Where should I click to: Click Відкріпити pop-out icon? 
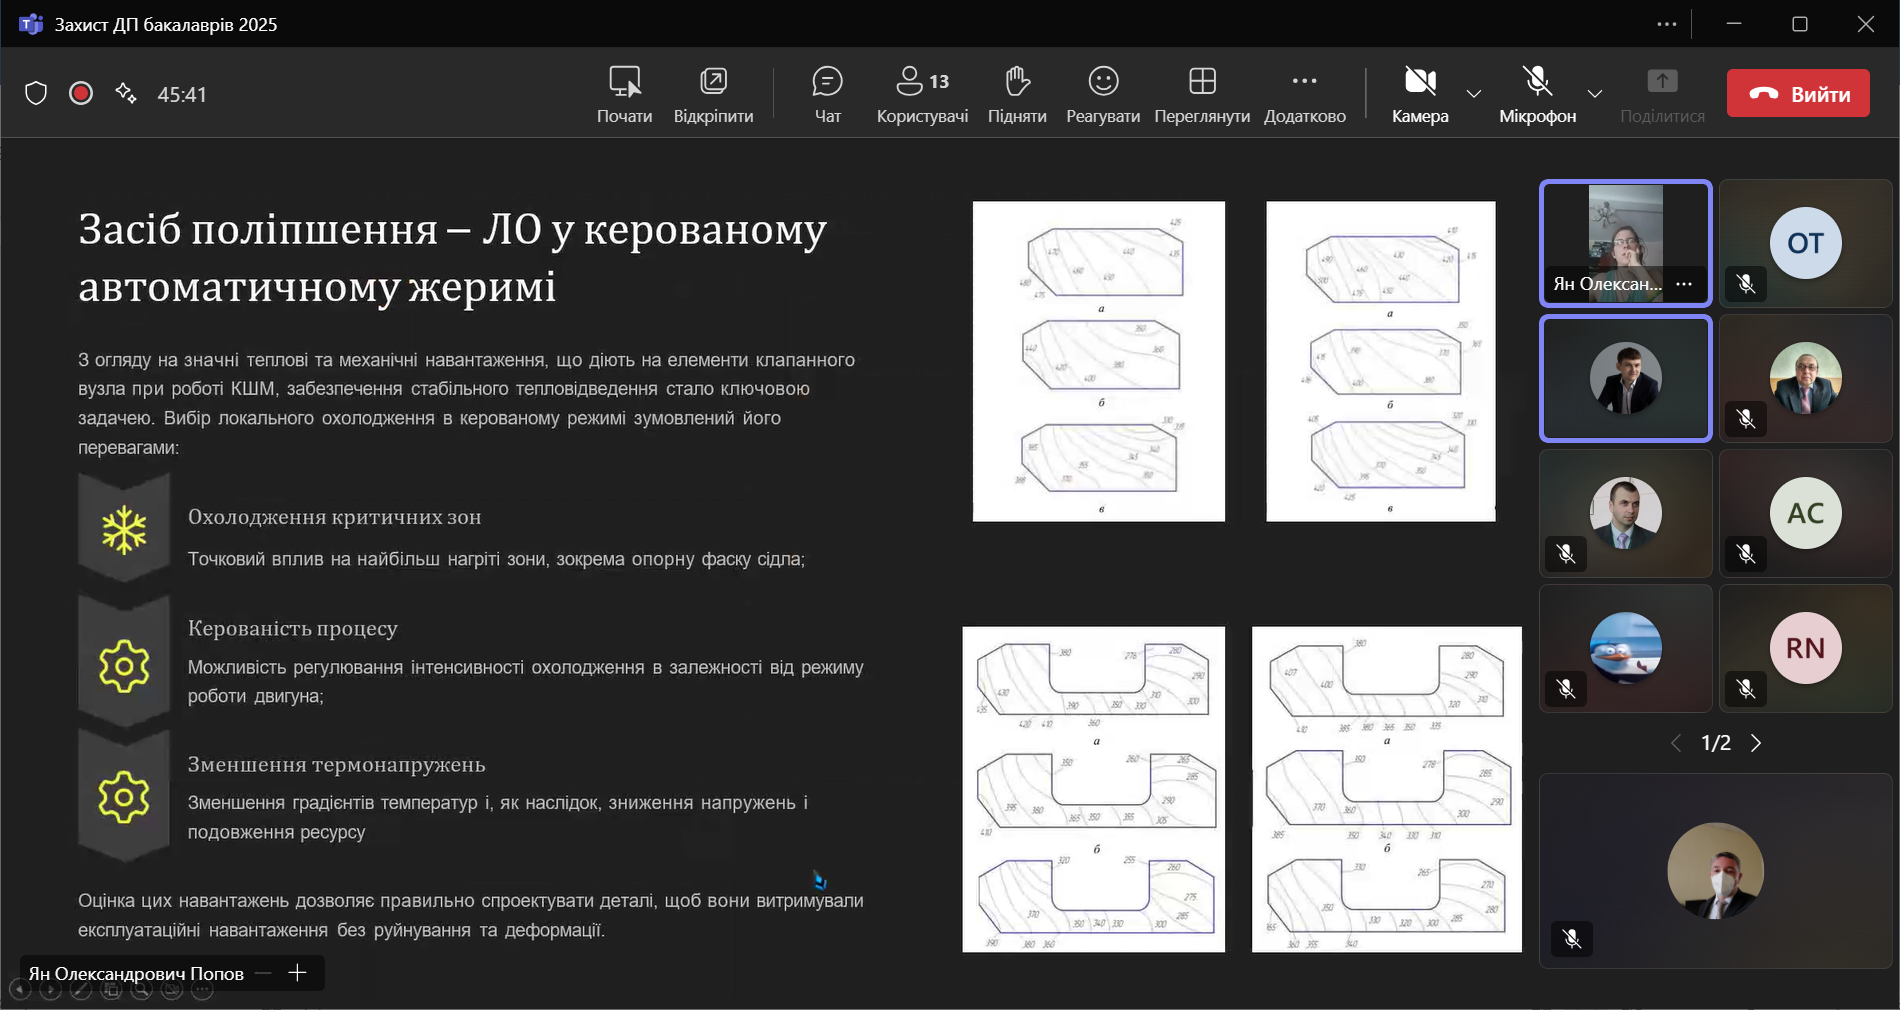pyautogui.click(x=713, y=94)
